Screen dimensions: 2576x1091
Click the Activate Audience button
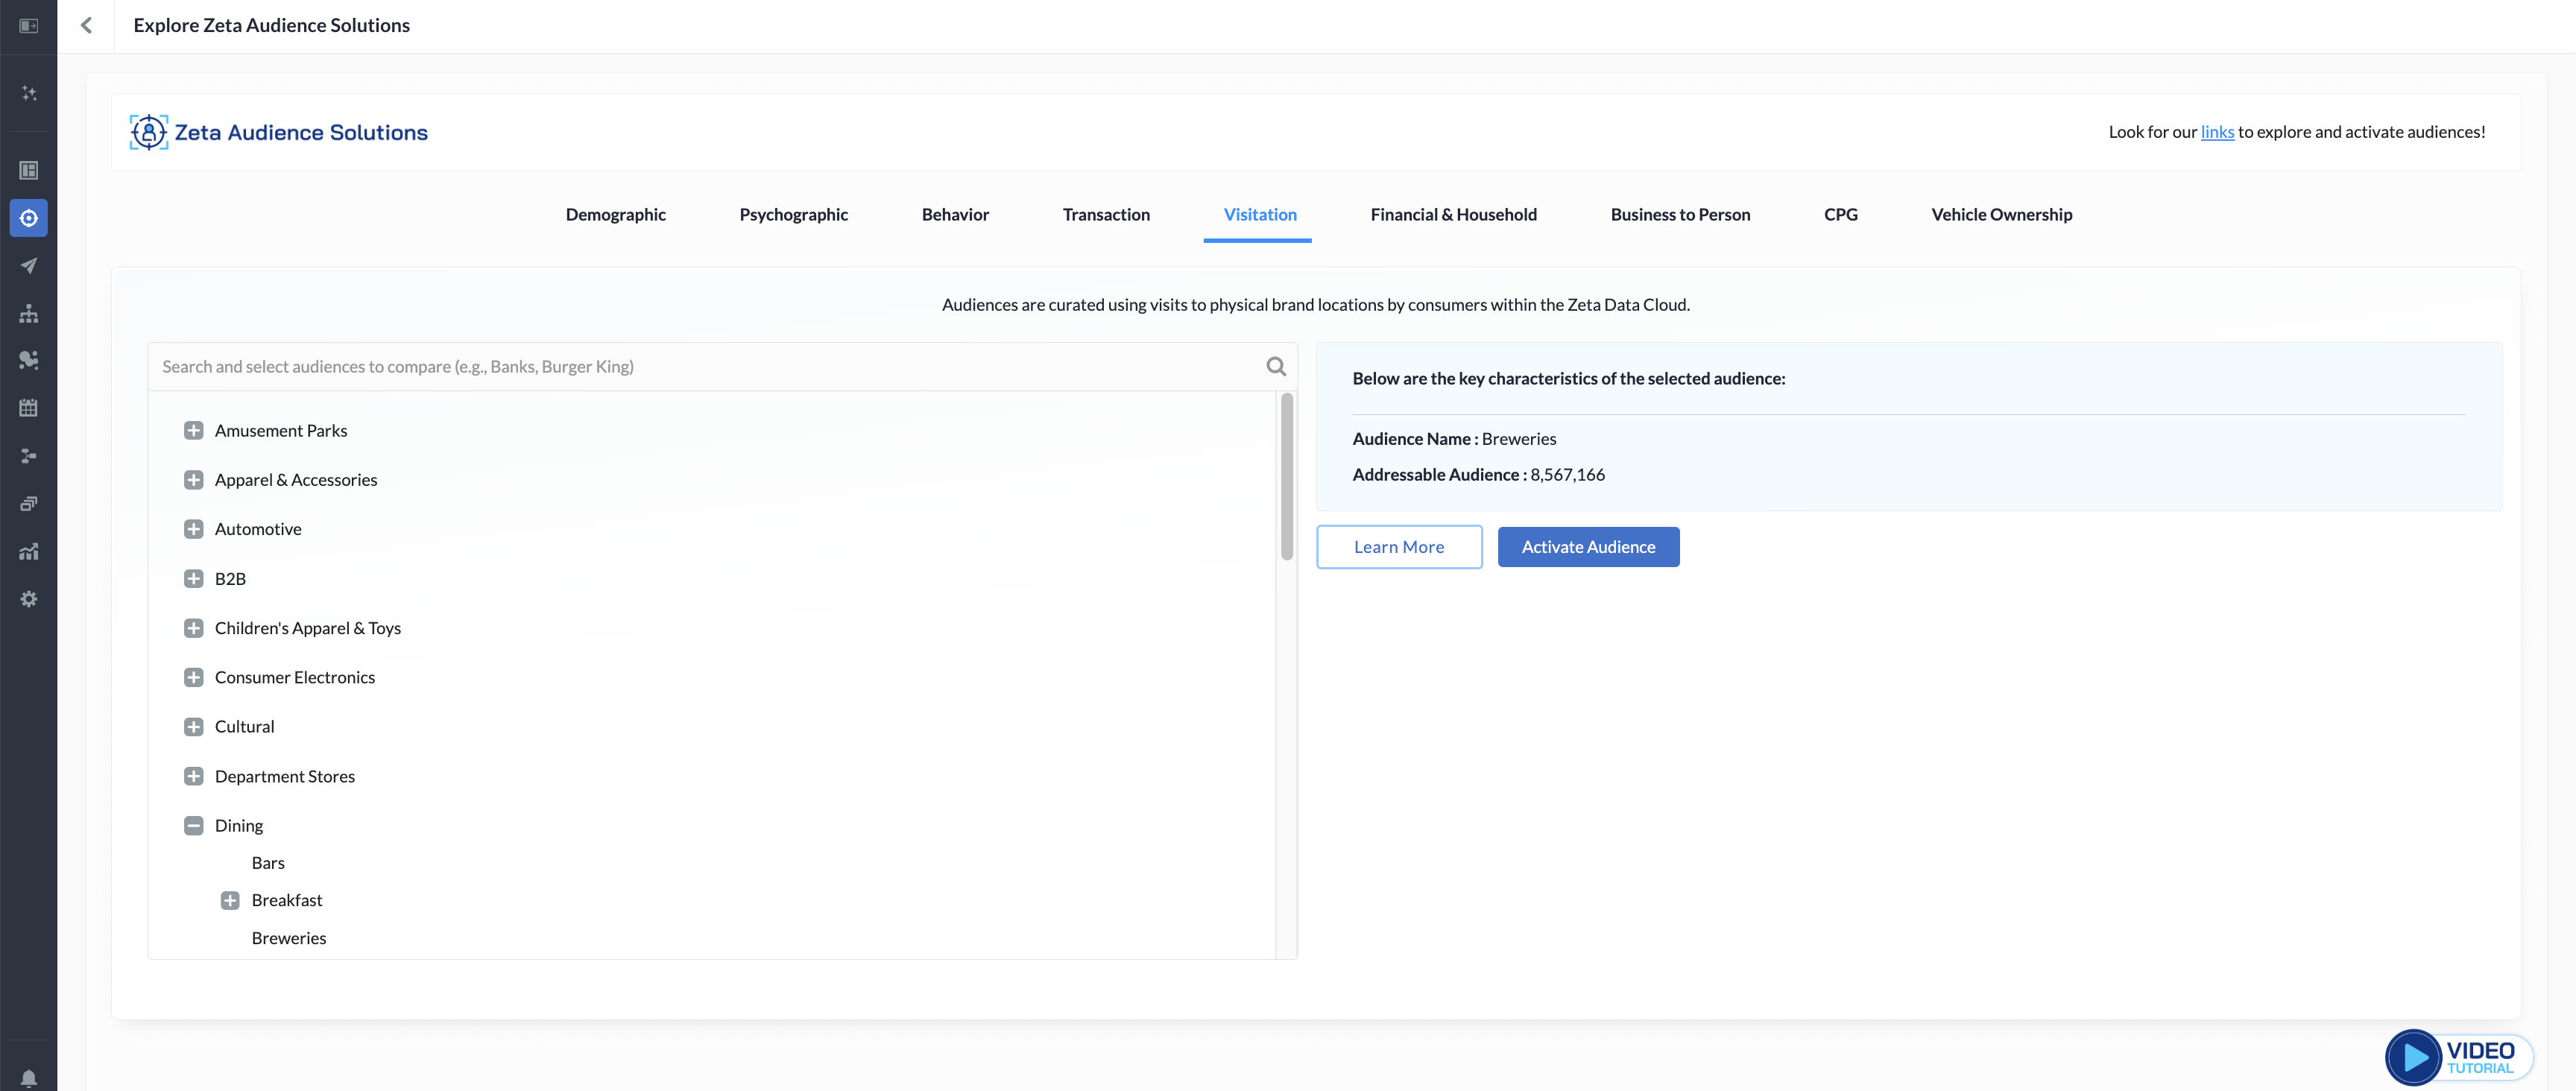[1587, 547]
